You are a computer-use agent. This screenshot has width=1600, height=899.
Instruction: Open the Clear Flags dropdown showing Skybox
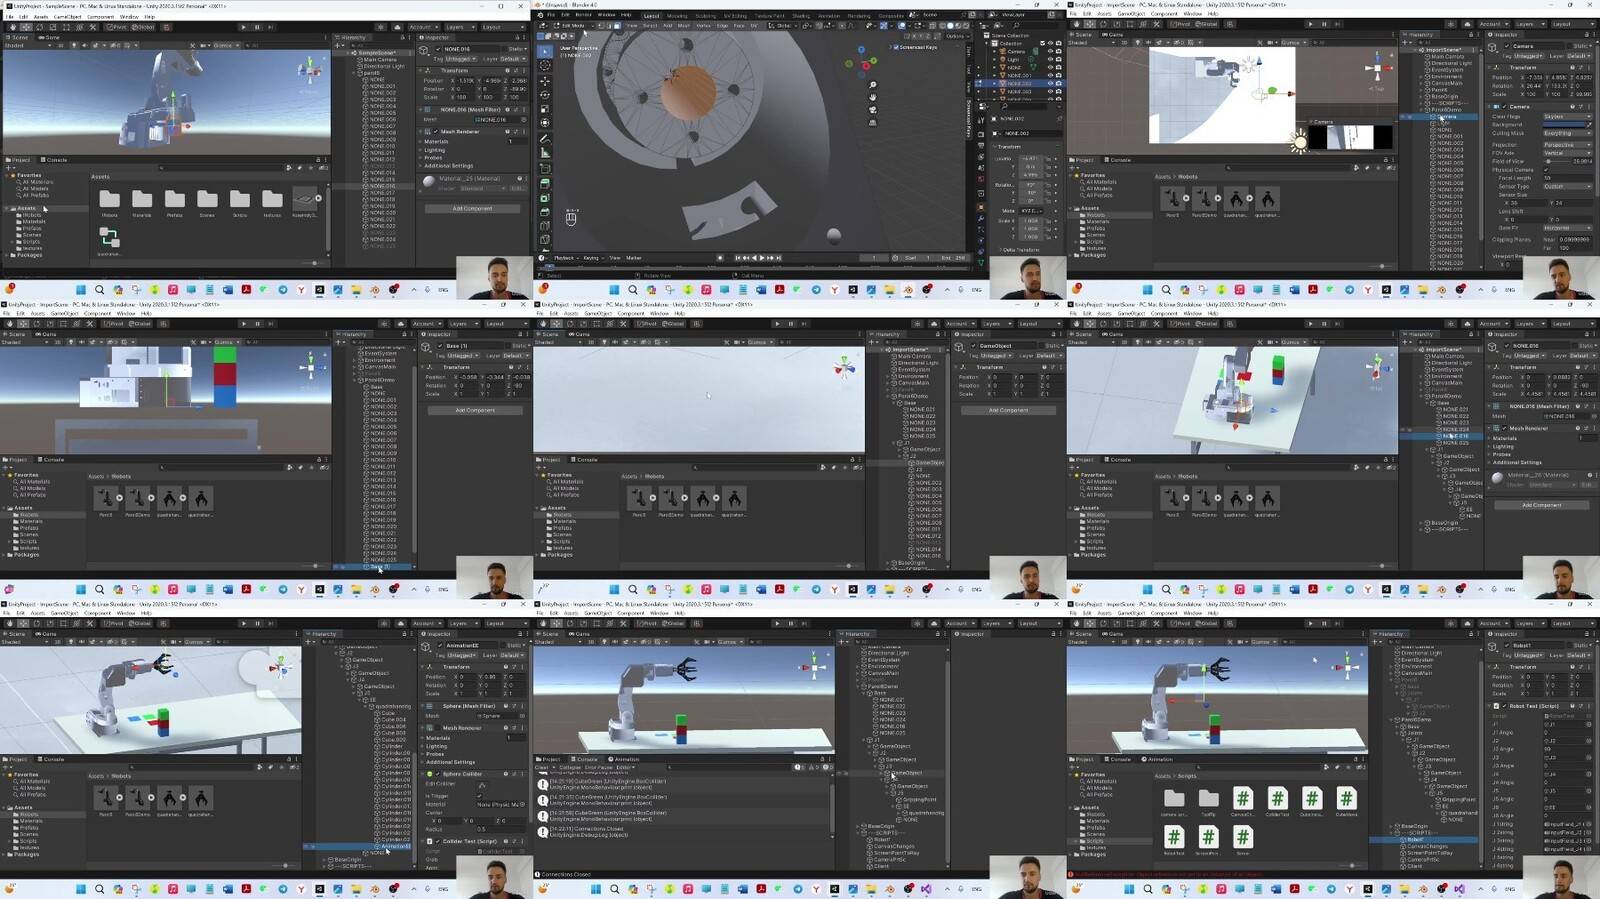1567,117
